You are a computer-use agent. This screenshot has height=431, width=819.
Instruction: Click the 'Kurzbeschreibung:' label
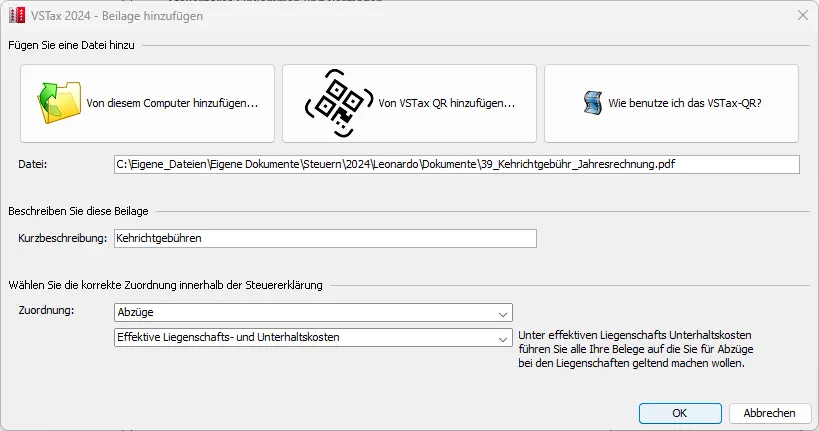pyautogui.click(x=63, y=238)
